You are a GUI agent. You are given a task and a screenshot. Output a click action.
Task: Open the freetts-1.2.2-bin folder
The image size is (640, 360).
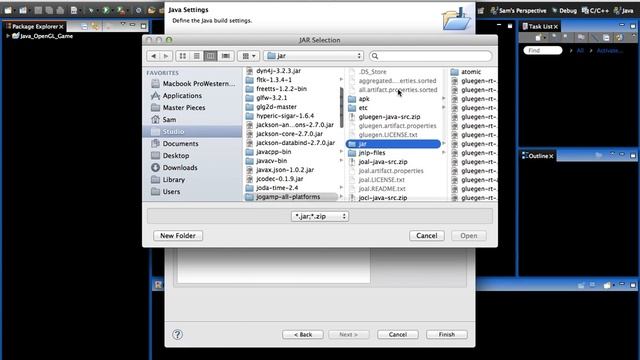281,89
